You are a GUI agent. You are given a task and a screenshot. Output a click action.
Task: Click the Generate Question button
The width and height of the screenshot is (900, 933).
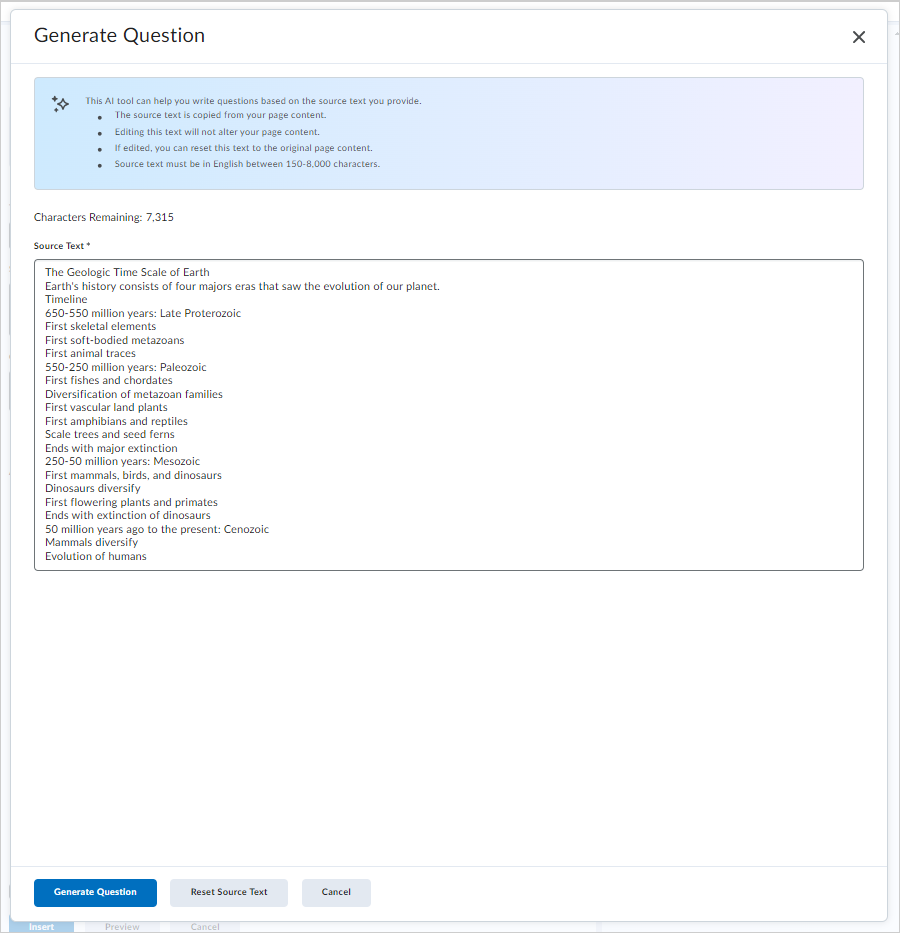[95, 892]
